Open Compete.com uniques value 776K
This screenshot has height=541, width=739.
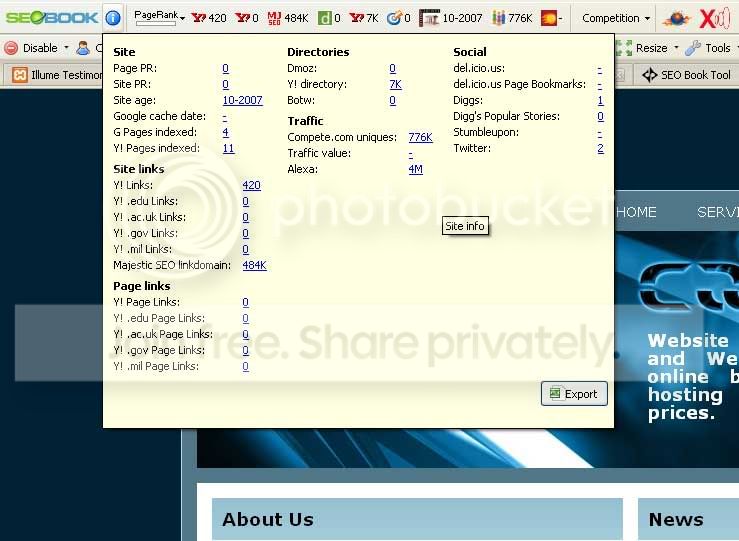pyautogui.click(x=420, y=137)
